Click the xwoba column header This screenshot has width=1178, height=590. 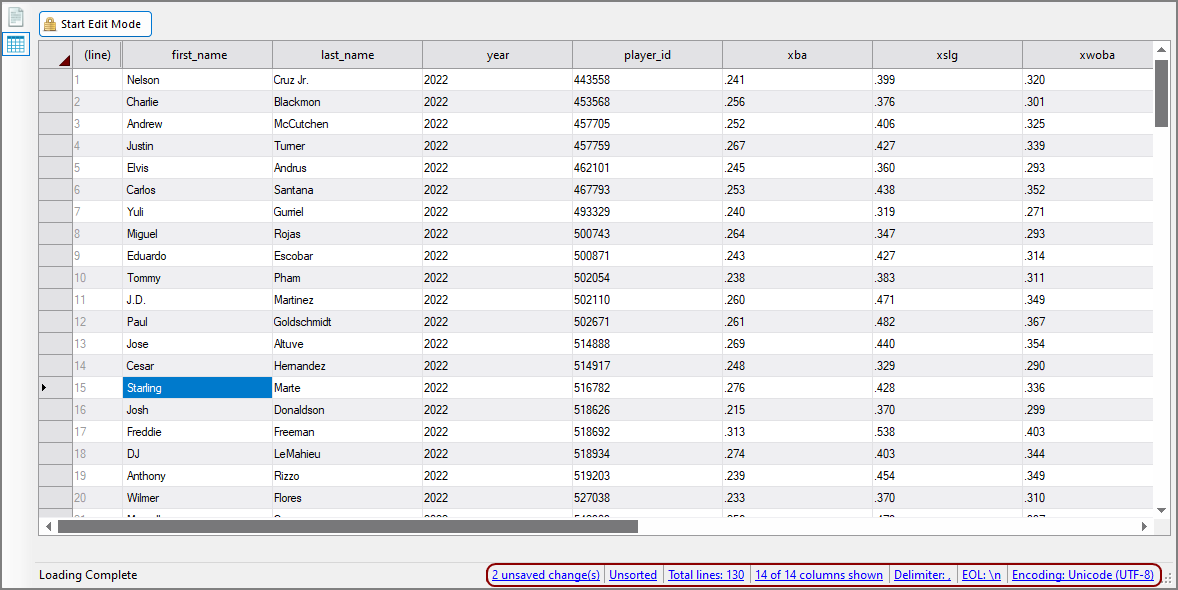pyautogui.click(x=1087, y=55)
